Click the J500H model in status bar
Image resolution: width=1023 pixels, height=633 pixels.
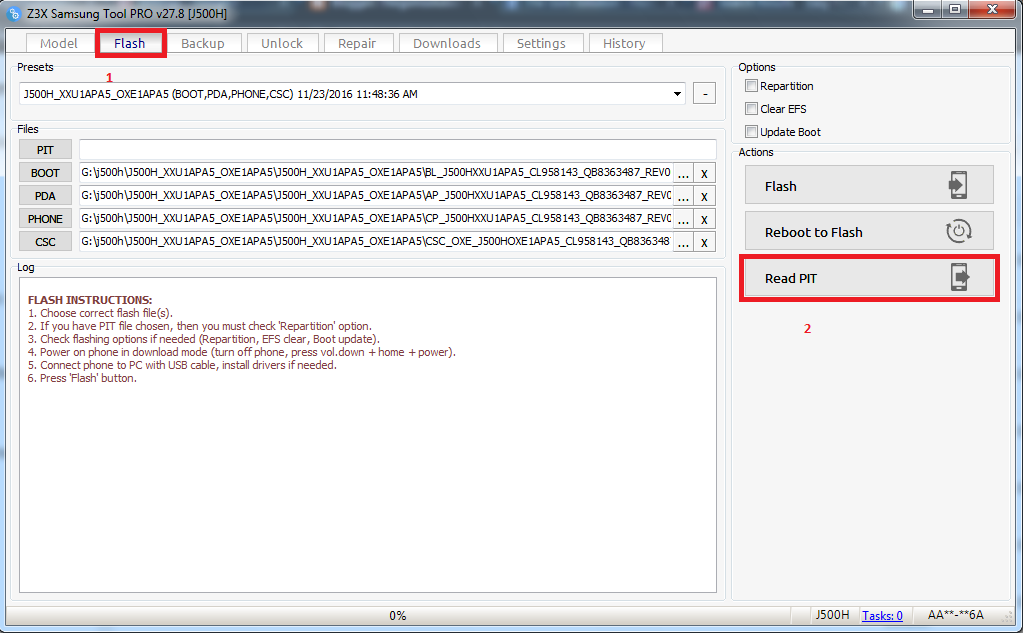pos(832,615)
